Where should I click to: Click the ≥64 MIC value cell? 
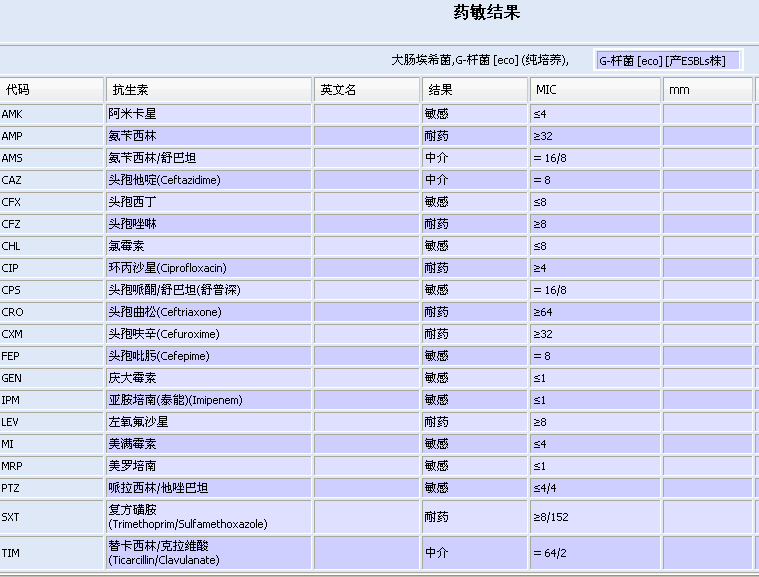[x=594, y=312]
